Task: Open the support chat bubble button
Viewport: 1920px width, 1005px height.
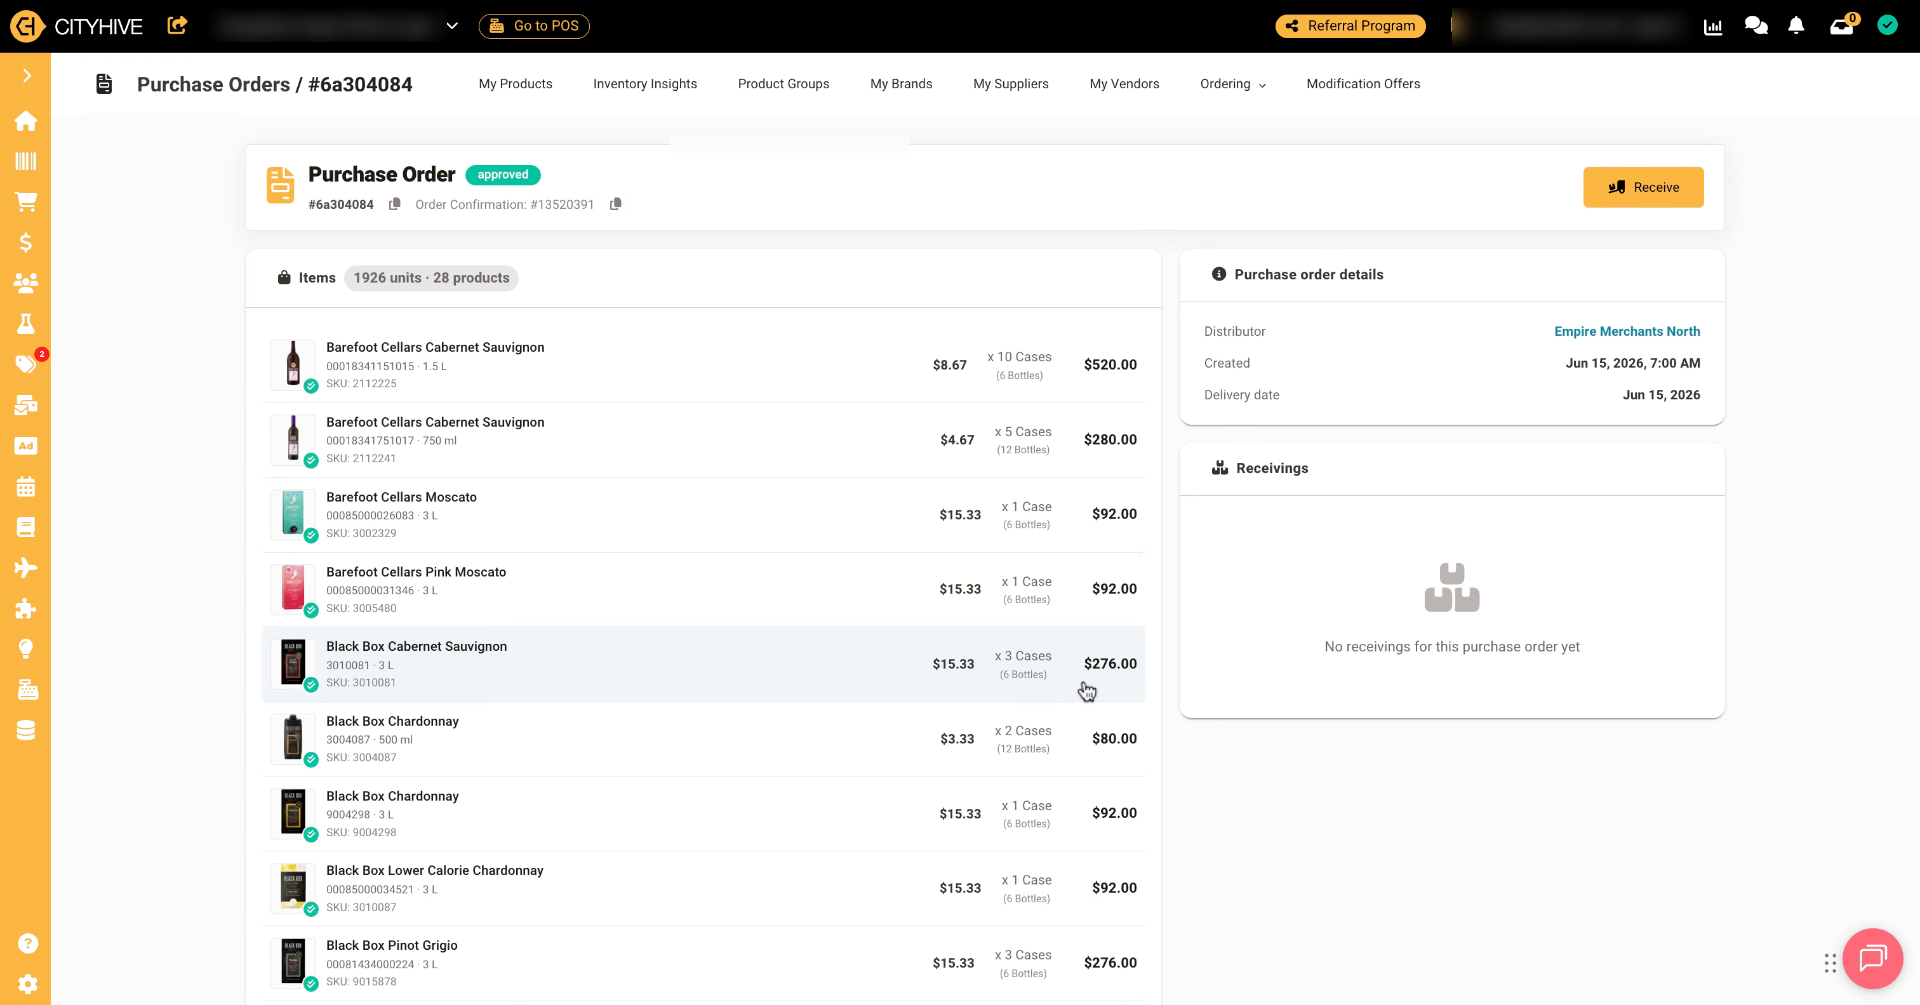Action: [x=1872, y=958]
